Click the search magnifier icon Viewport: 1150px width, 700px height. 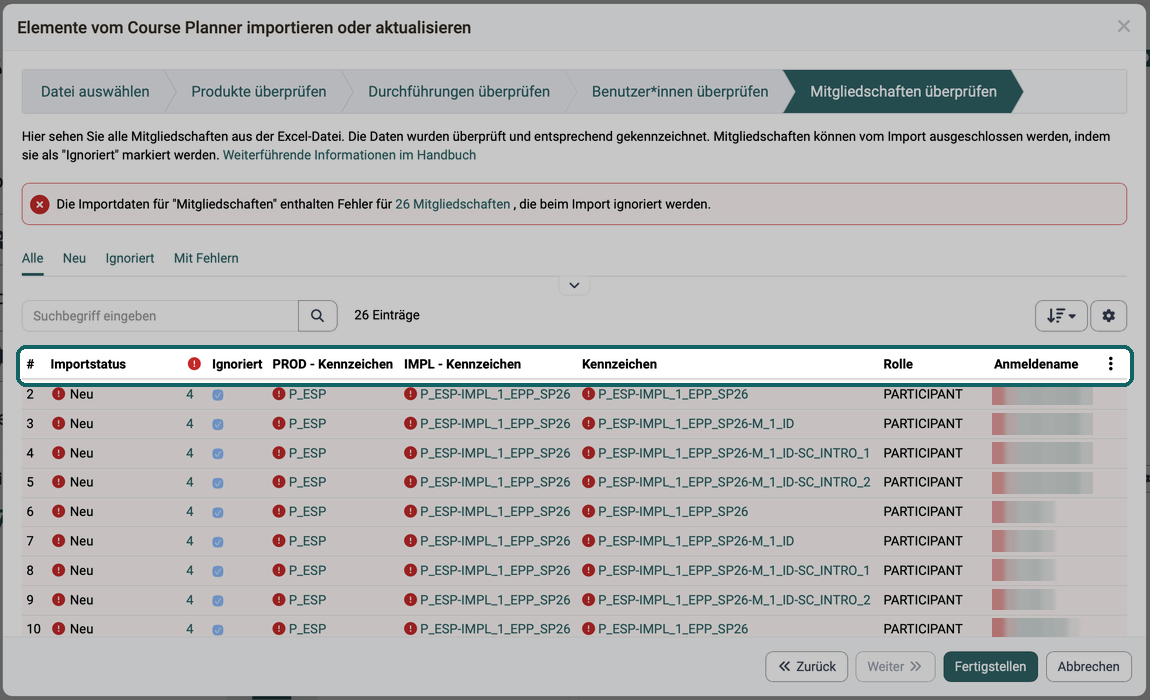(318, 316)
